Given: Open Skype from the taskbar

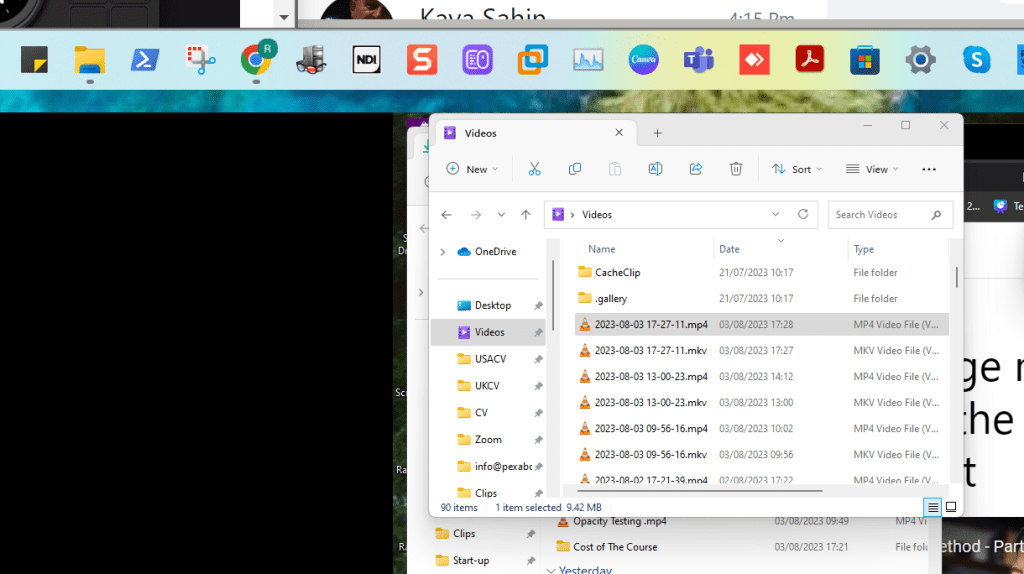Looking at the screenshot, I should click(x=976, y=60).
